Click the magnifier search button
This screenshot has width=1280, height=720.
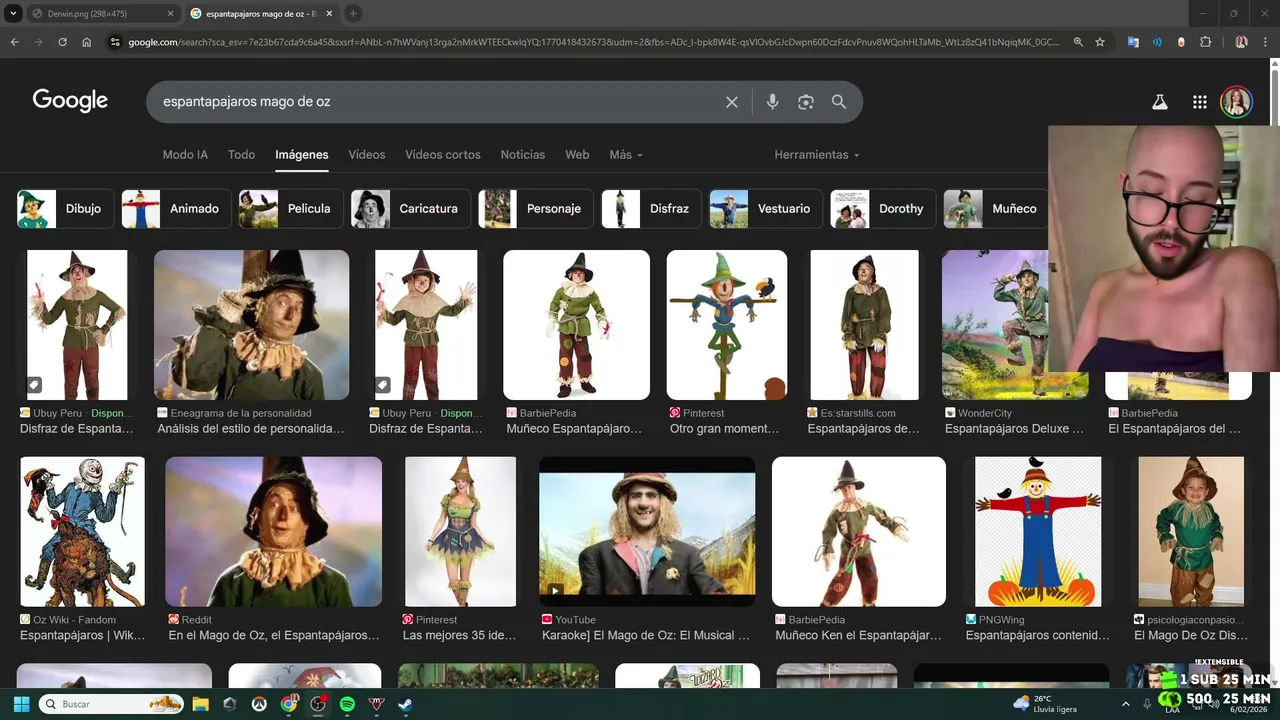coord(839,102)
